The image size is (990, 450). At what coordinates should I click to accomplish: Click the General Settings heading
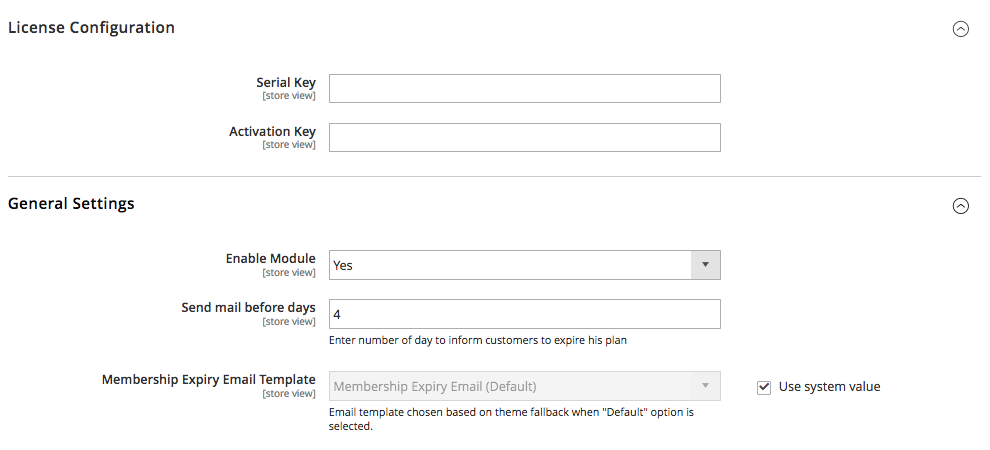tap(71, 204)
